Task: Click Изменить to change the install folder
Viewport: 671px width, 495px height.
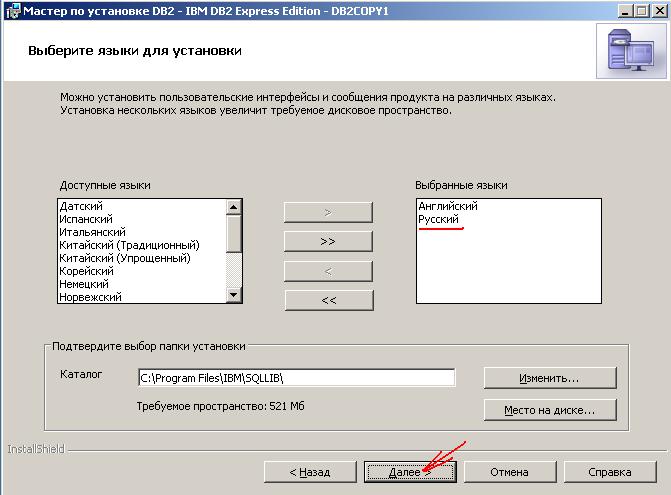Action: [x=550, y=378]
